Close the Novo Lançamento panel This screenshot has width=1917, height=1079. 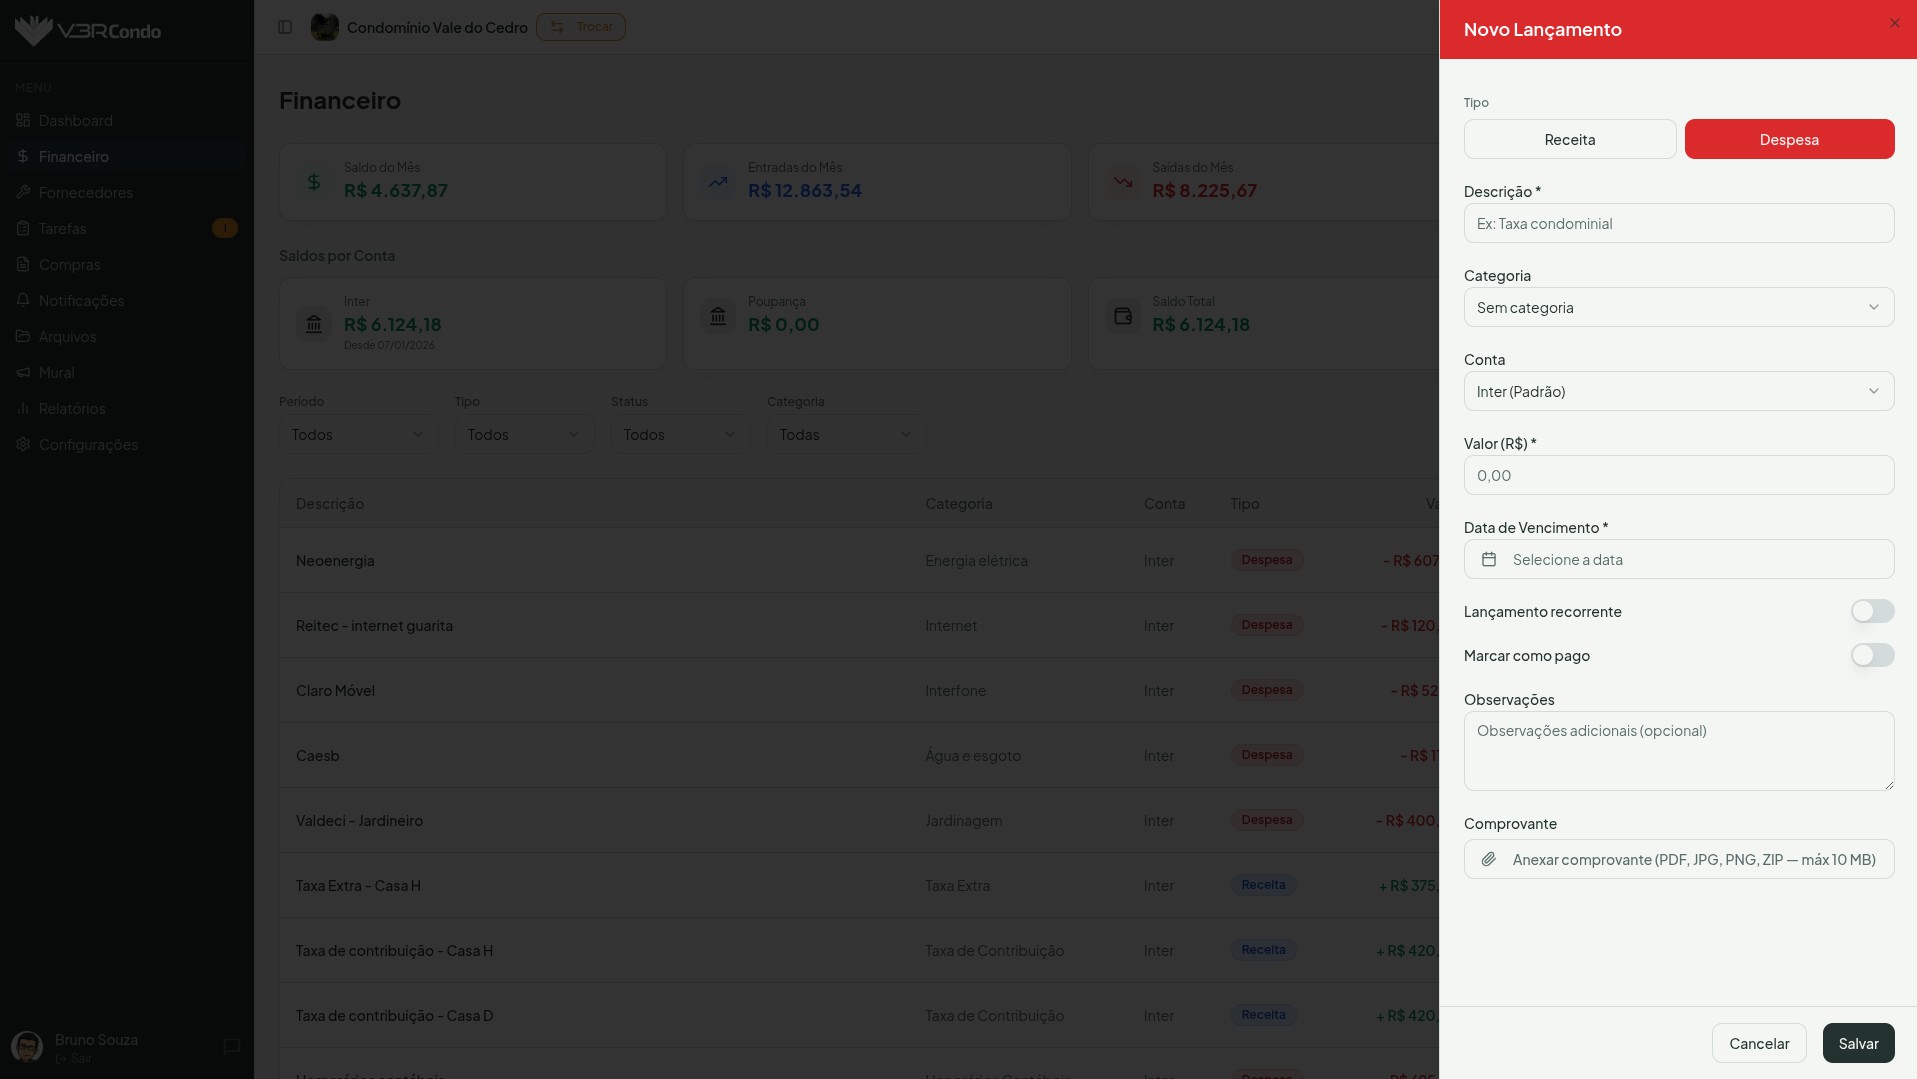point(1894,23)
